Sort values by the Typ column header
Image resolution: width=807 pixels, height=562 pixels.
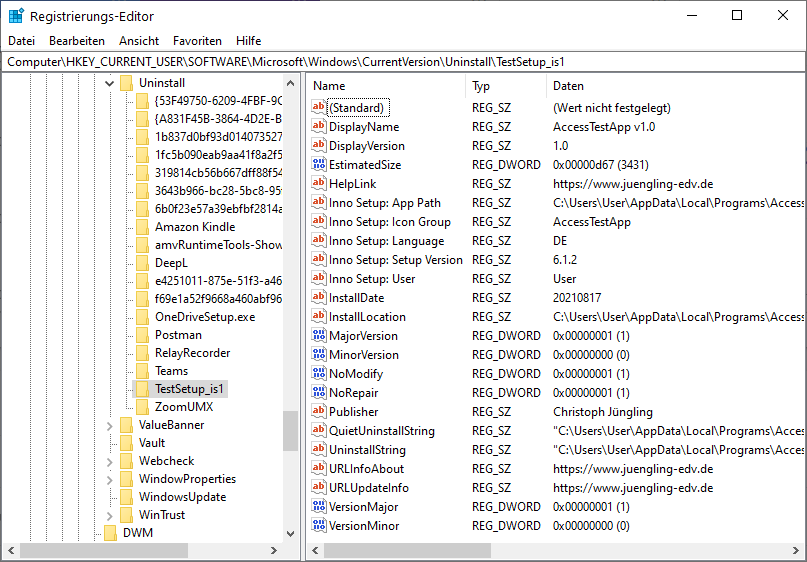click(x=506, y=86)
